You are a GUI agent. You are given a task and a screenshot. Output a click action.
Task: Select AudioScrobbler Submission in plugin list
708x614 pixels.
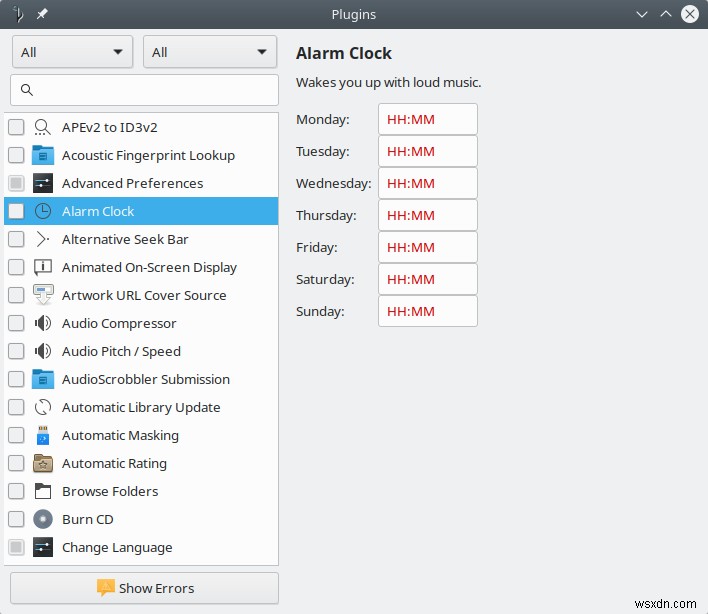coord(145,379)
